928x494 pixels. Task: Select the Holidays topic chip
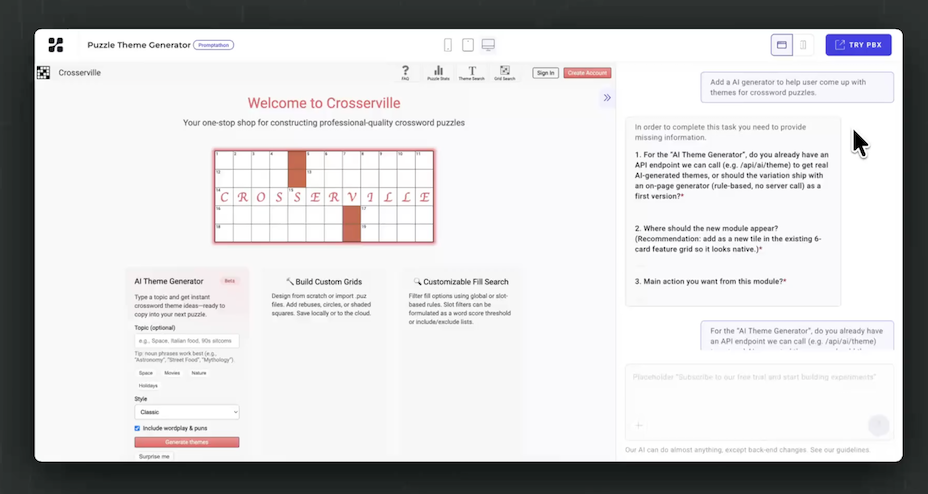pyautogui.click(x=148, y=386)
